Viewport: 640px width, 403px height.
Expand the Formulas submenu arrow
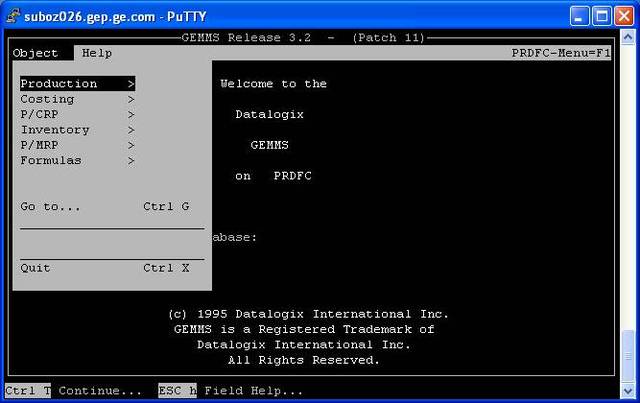pyautogui.click(x=131, y=161)
